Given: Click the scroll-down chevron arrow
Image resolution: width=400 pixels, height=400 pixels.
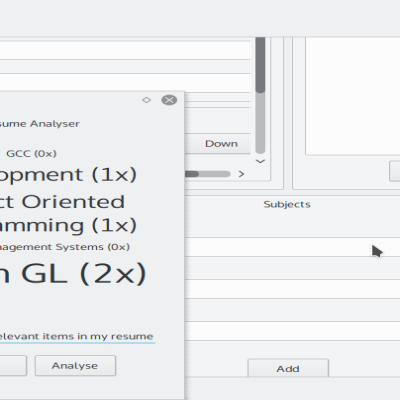Looking at the screenshot, I should click(260, 161).
